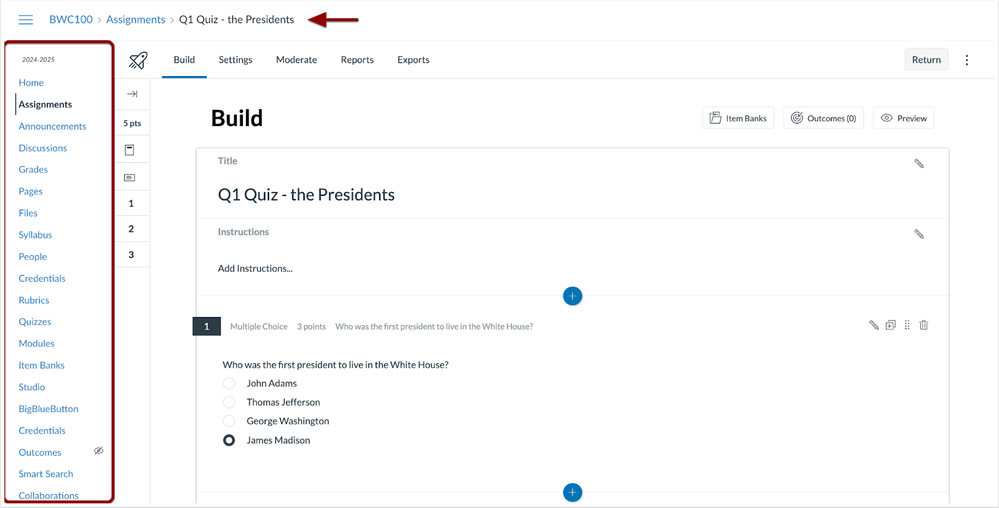Edit question 1 with the pencil icon
The height and width of the screenshot is (508, 999).
[x=873, y=325]
